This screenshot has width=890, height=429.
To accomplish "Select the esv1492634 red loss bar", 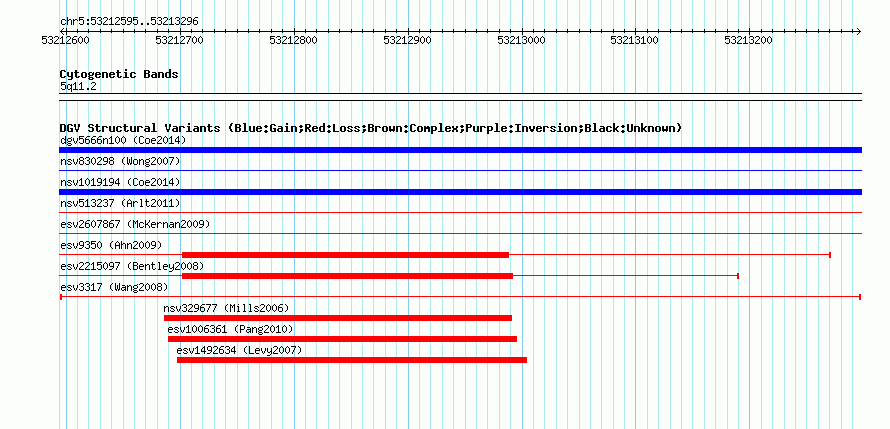I will (x=352, y=360).
